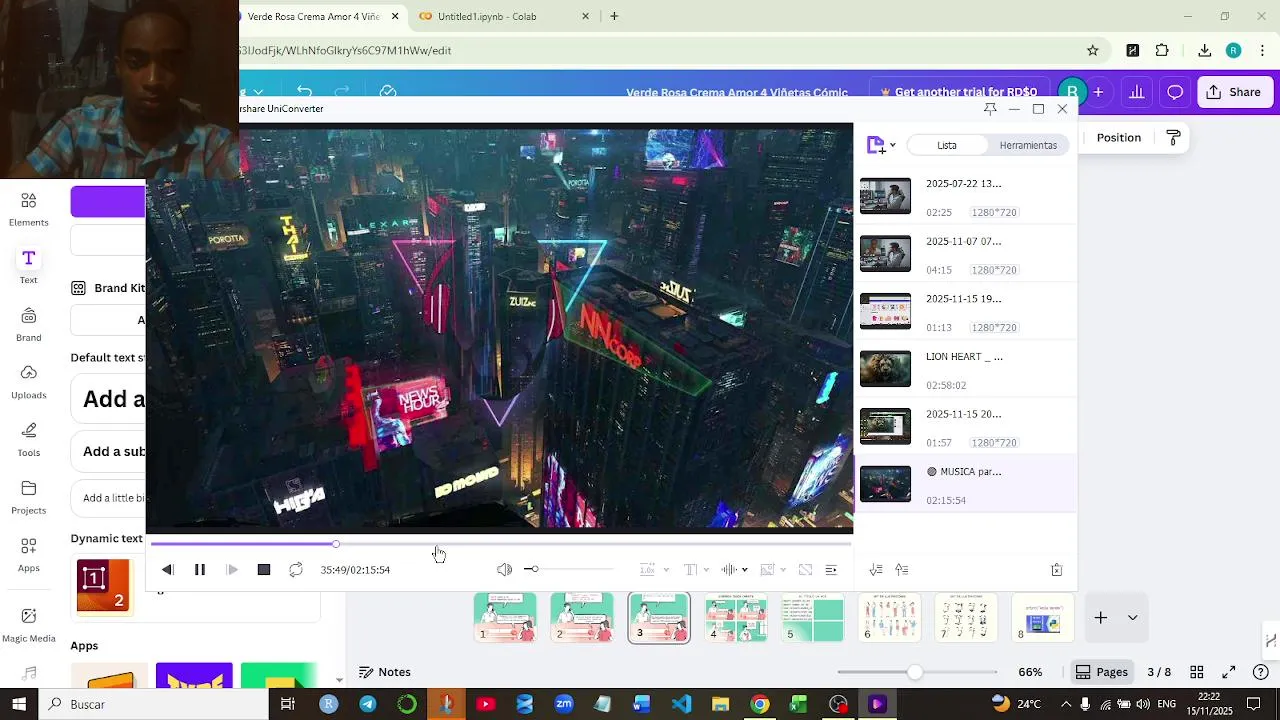Select MUSICA par... item in list
The height and width of the screenshot is (720, 1280).
coord(966,485)
